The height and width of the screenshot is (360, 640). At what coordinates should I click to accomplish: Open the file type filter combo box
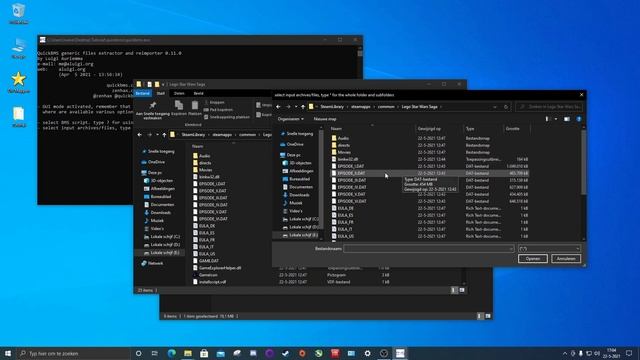(549, 249)
